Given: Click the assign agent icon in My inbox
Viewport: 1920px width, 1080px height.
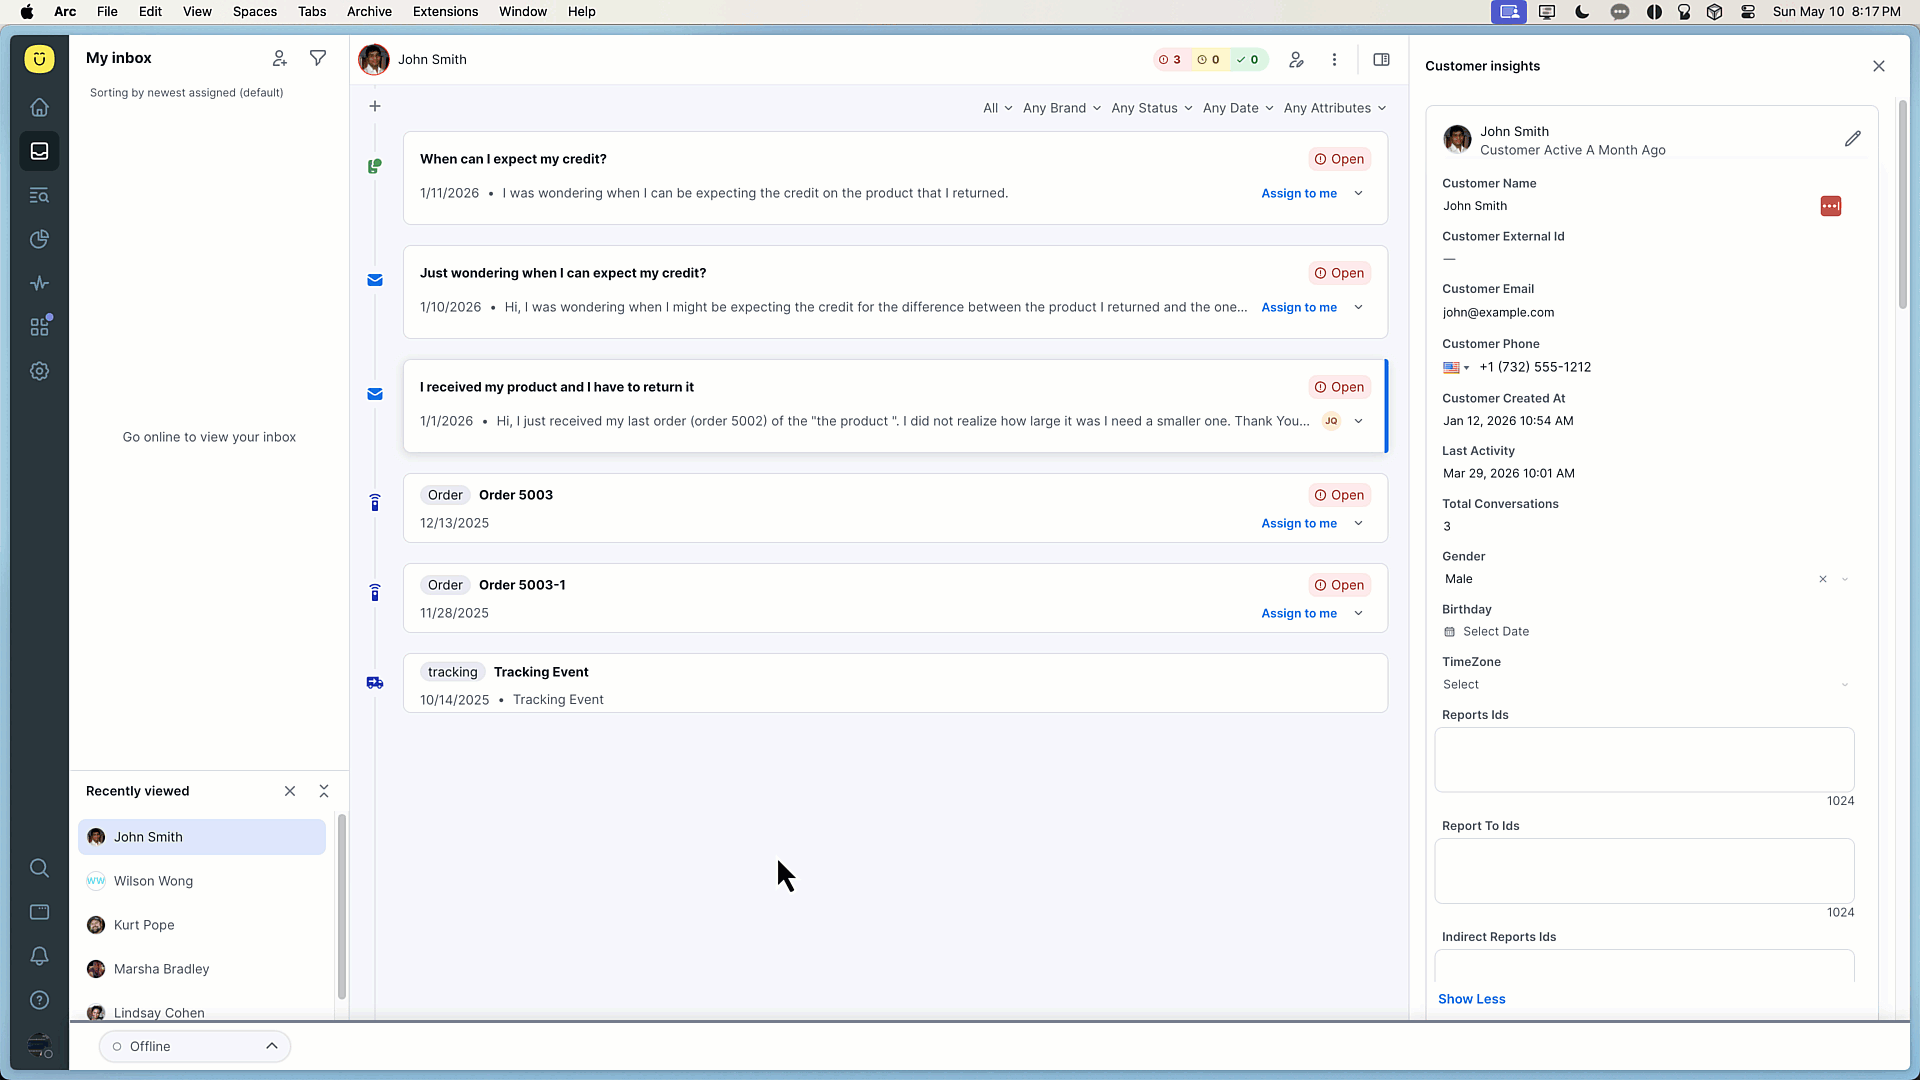Looking at the screenshot, I should (x=280, y=59).
